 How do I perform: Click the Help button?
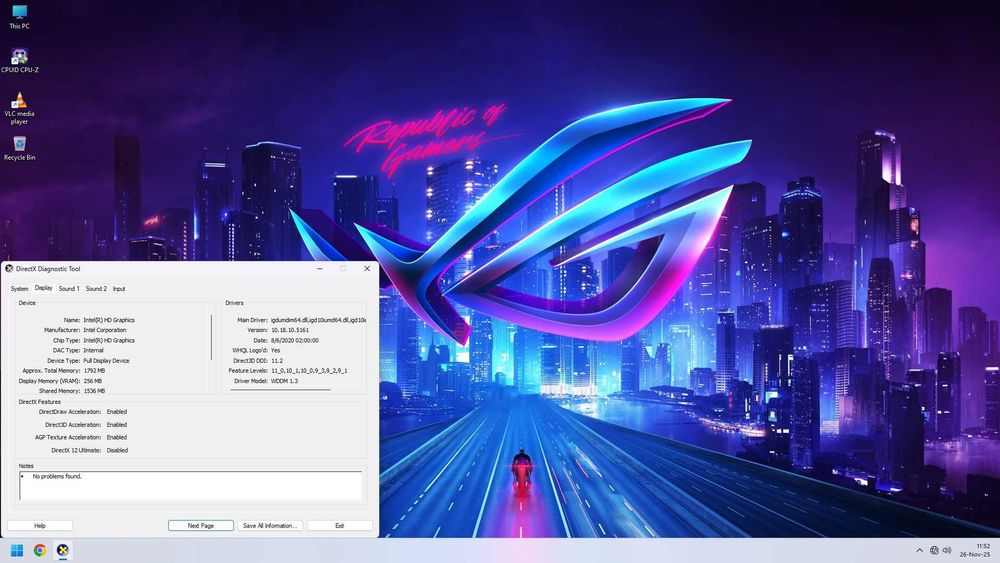tap(40, 525)
